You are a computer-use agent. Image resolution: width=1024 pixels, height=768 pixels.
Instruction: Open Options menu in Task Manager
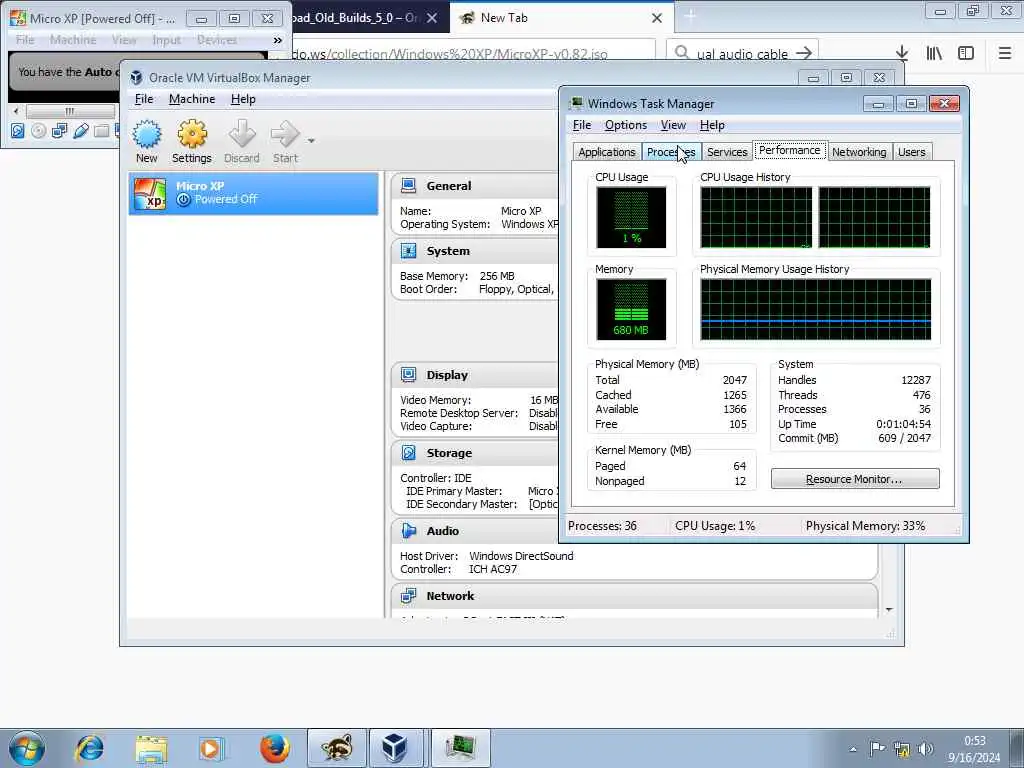click(626, 125)
